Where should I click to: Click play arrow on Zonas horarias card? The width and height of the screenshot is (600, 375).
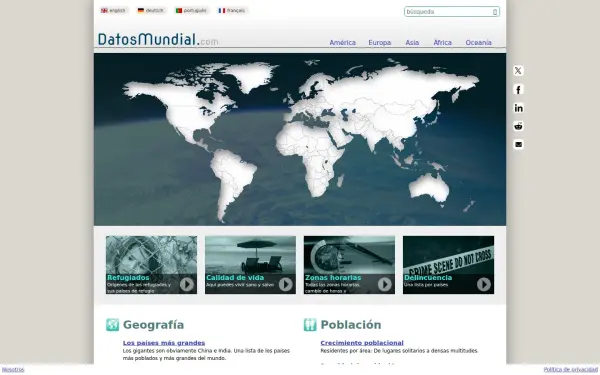click(x=385, y=284)
